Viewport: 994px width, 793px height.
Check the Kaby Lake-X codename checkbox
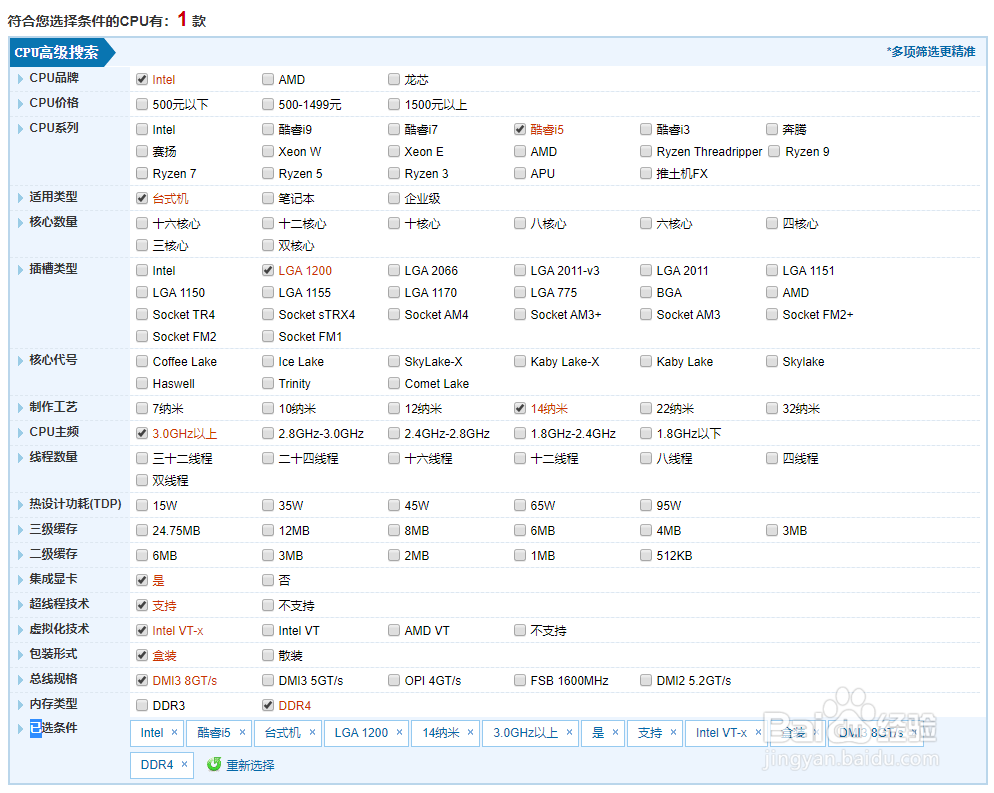[x=520, y=361]
